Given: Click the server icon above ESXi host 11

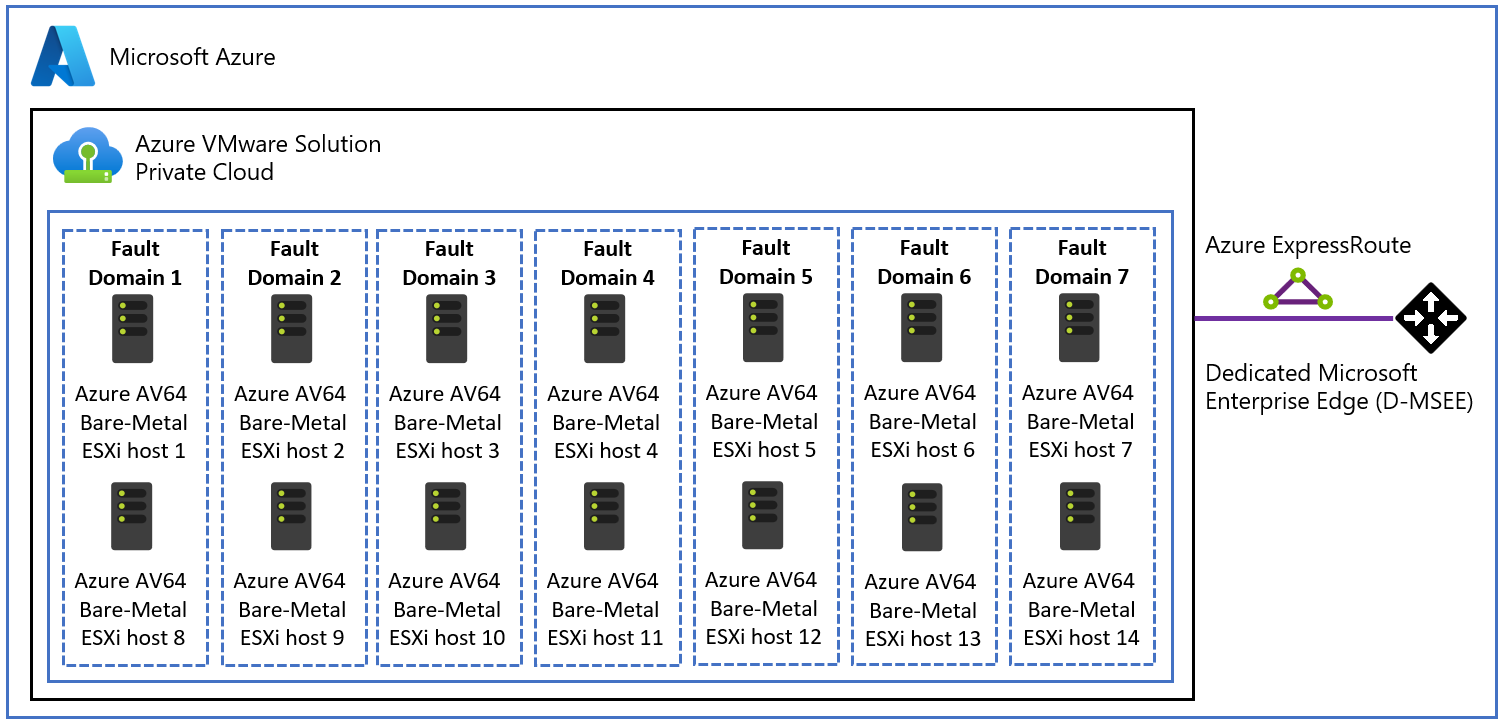Looking at the screenshot, I should [x=604, y=516].
